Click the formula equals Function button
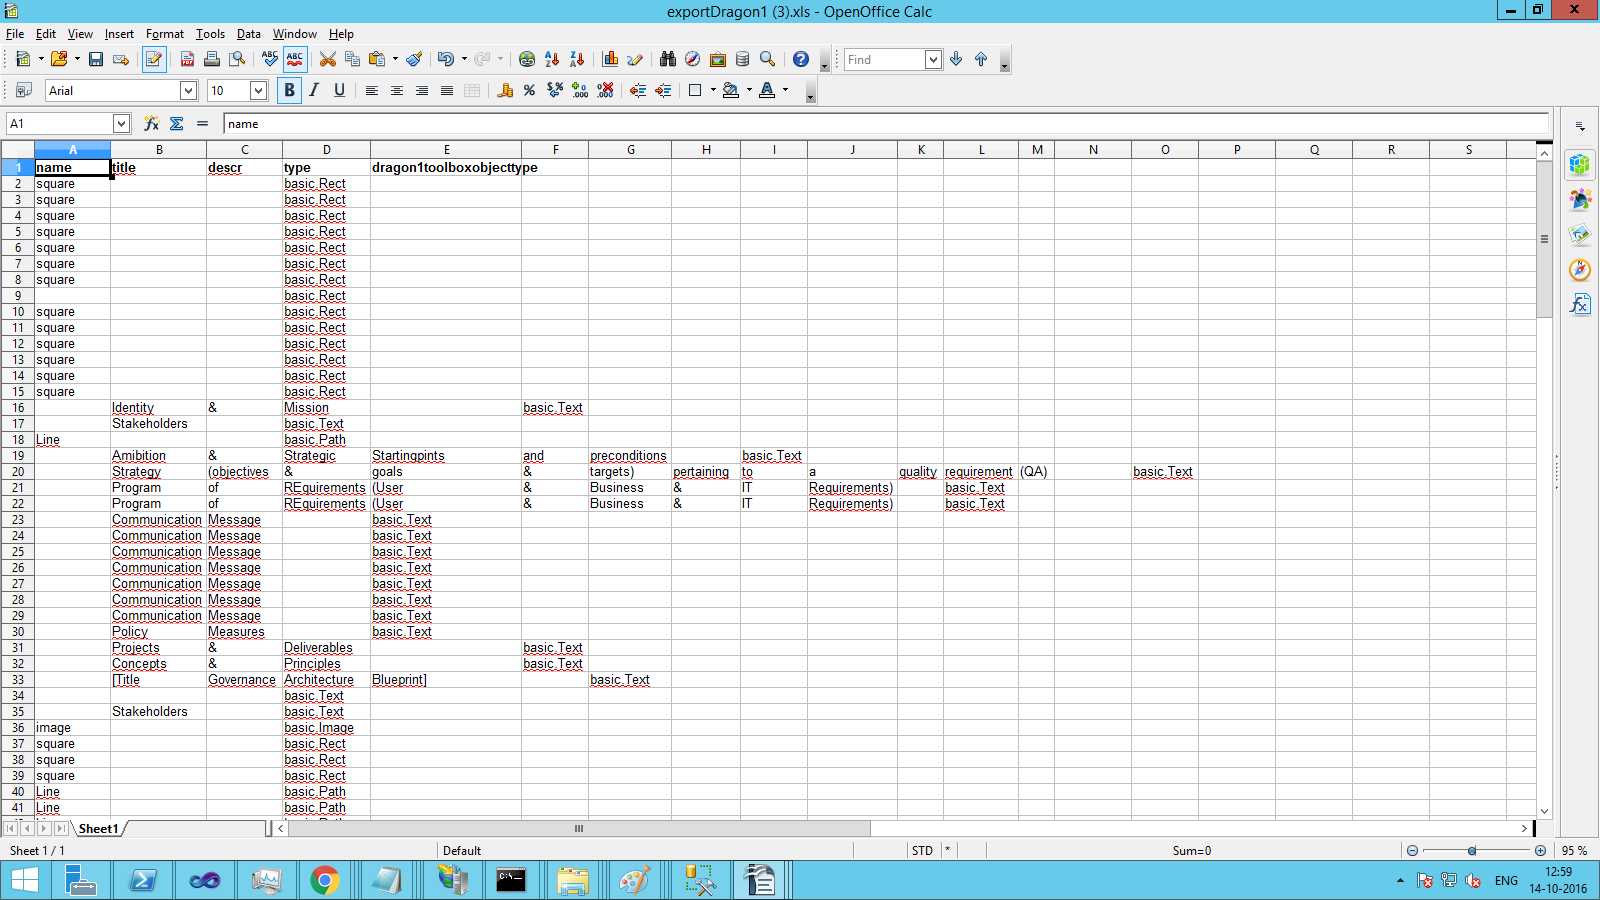Viewport: 1600px width, 900px height. click(202, 124)
